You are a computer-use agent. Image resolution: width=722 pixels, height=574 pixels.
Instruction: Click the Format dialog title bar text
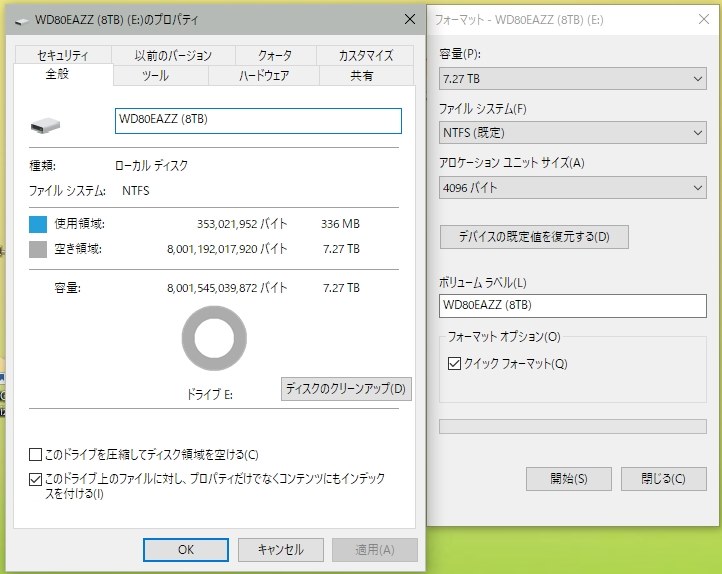[519, 20]
